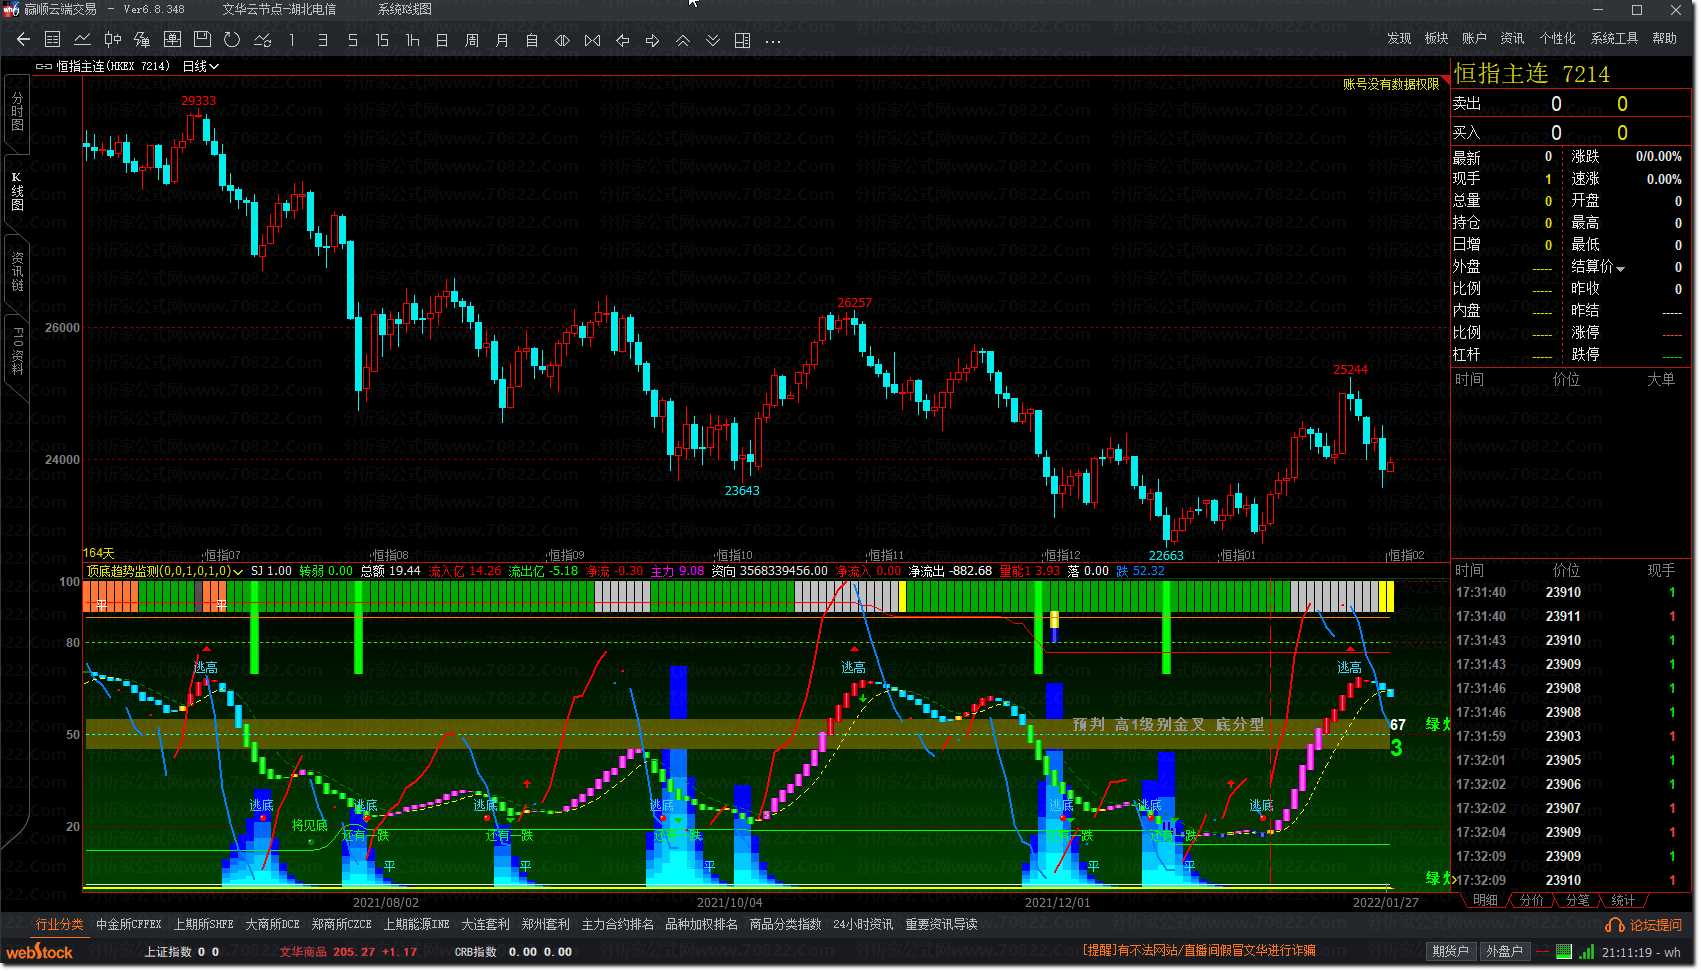The height and width of the screenshot is (971, 1701).
Task: Switch to the 1-hour period
Action: 412,40
